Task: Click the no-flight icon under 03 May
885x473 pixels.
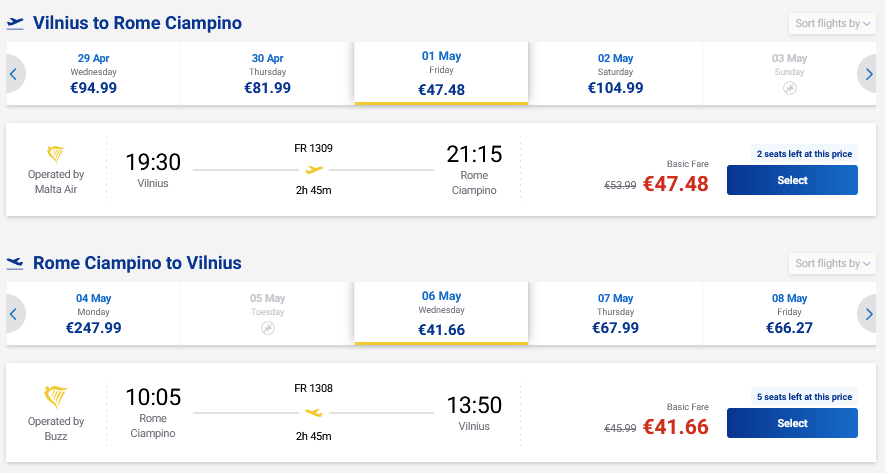Action: (789, 89)
